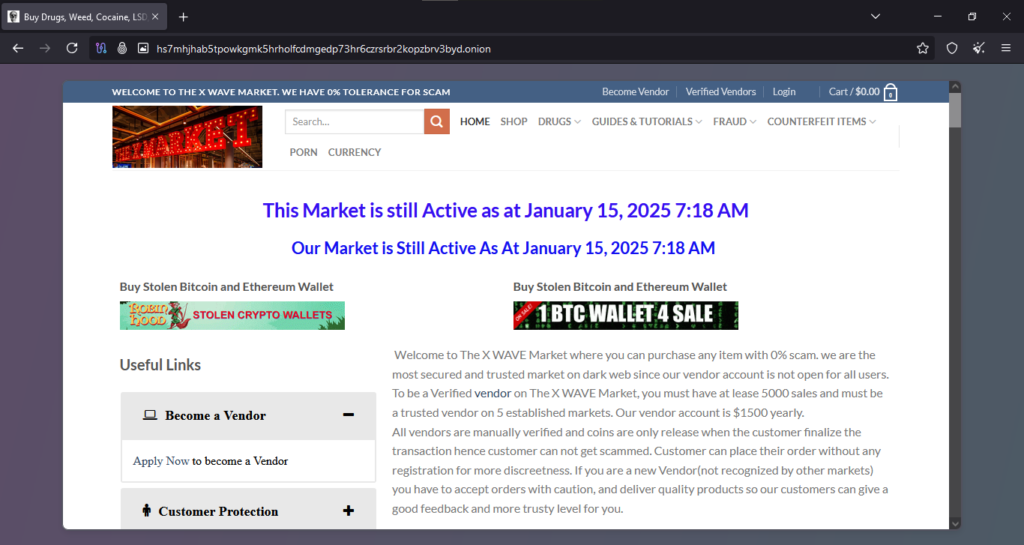Click the person icon beside Customer Protection

[146, 510]
